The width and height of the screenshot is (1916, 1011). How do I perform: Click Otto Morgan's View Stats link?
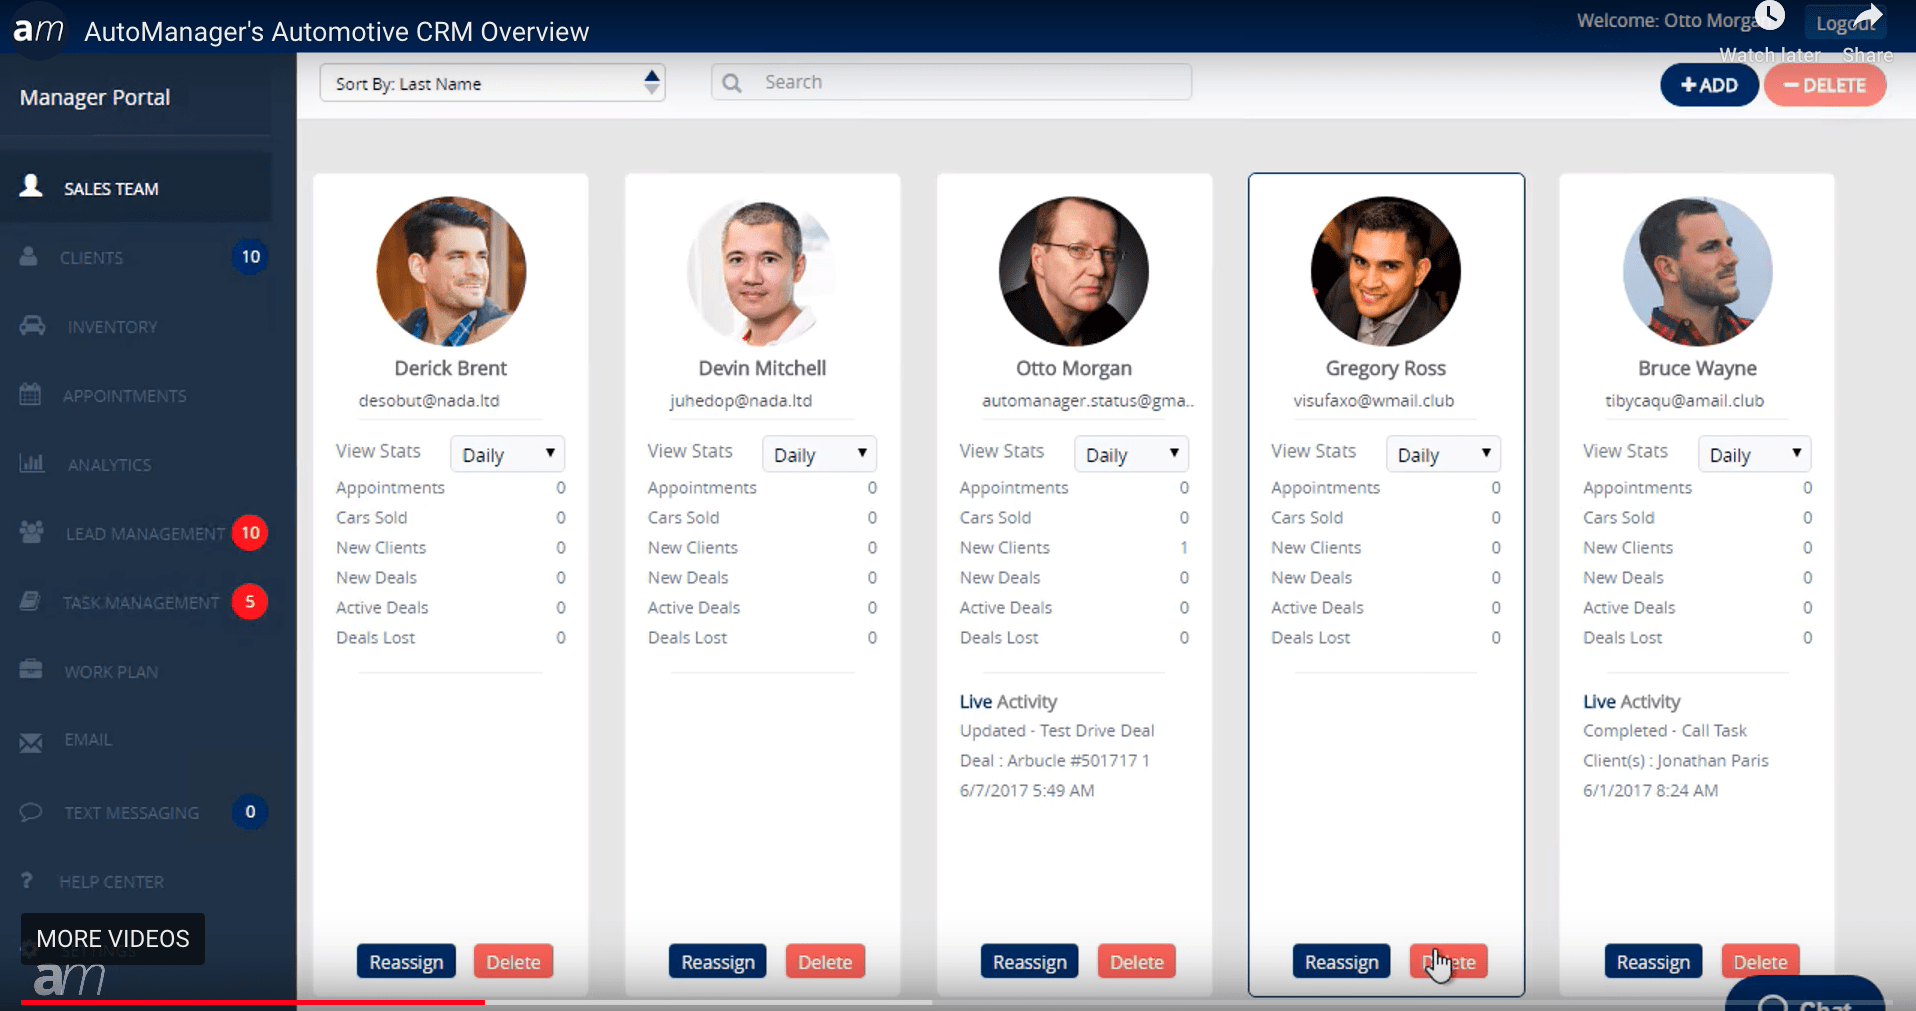1002,451
